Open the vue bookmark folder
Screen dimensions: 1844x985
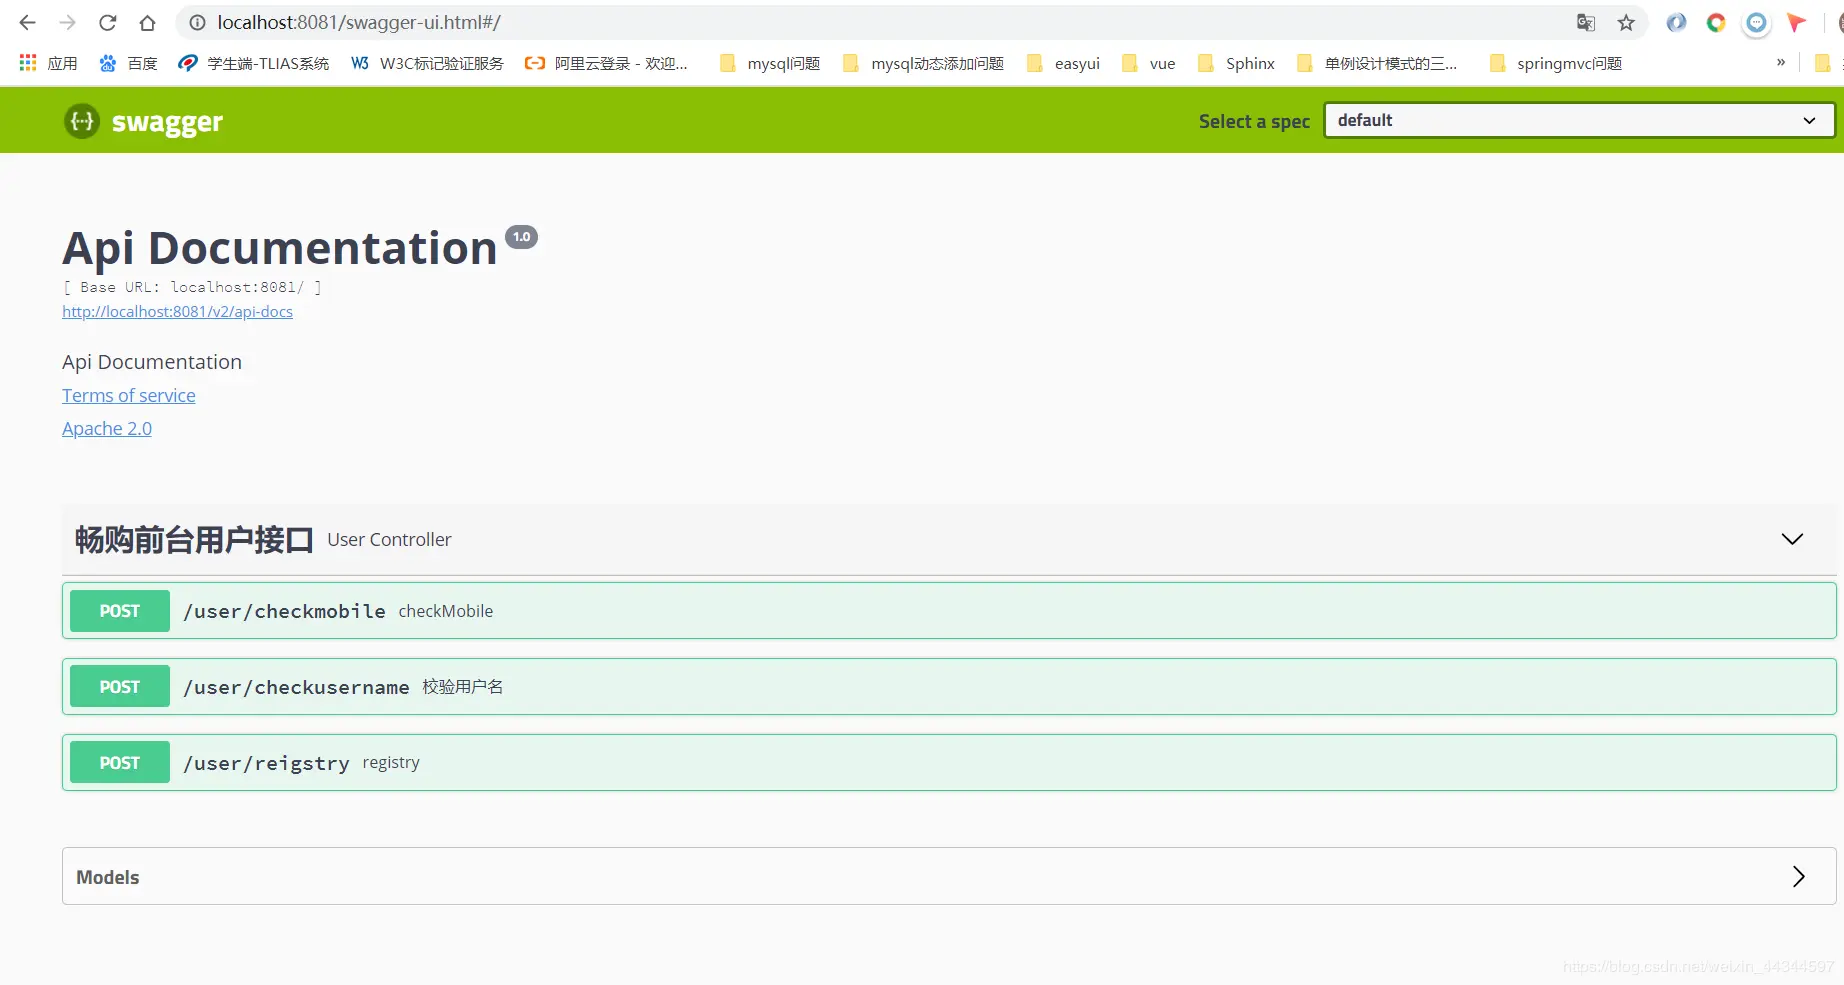click(x=1148, y=63)
